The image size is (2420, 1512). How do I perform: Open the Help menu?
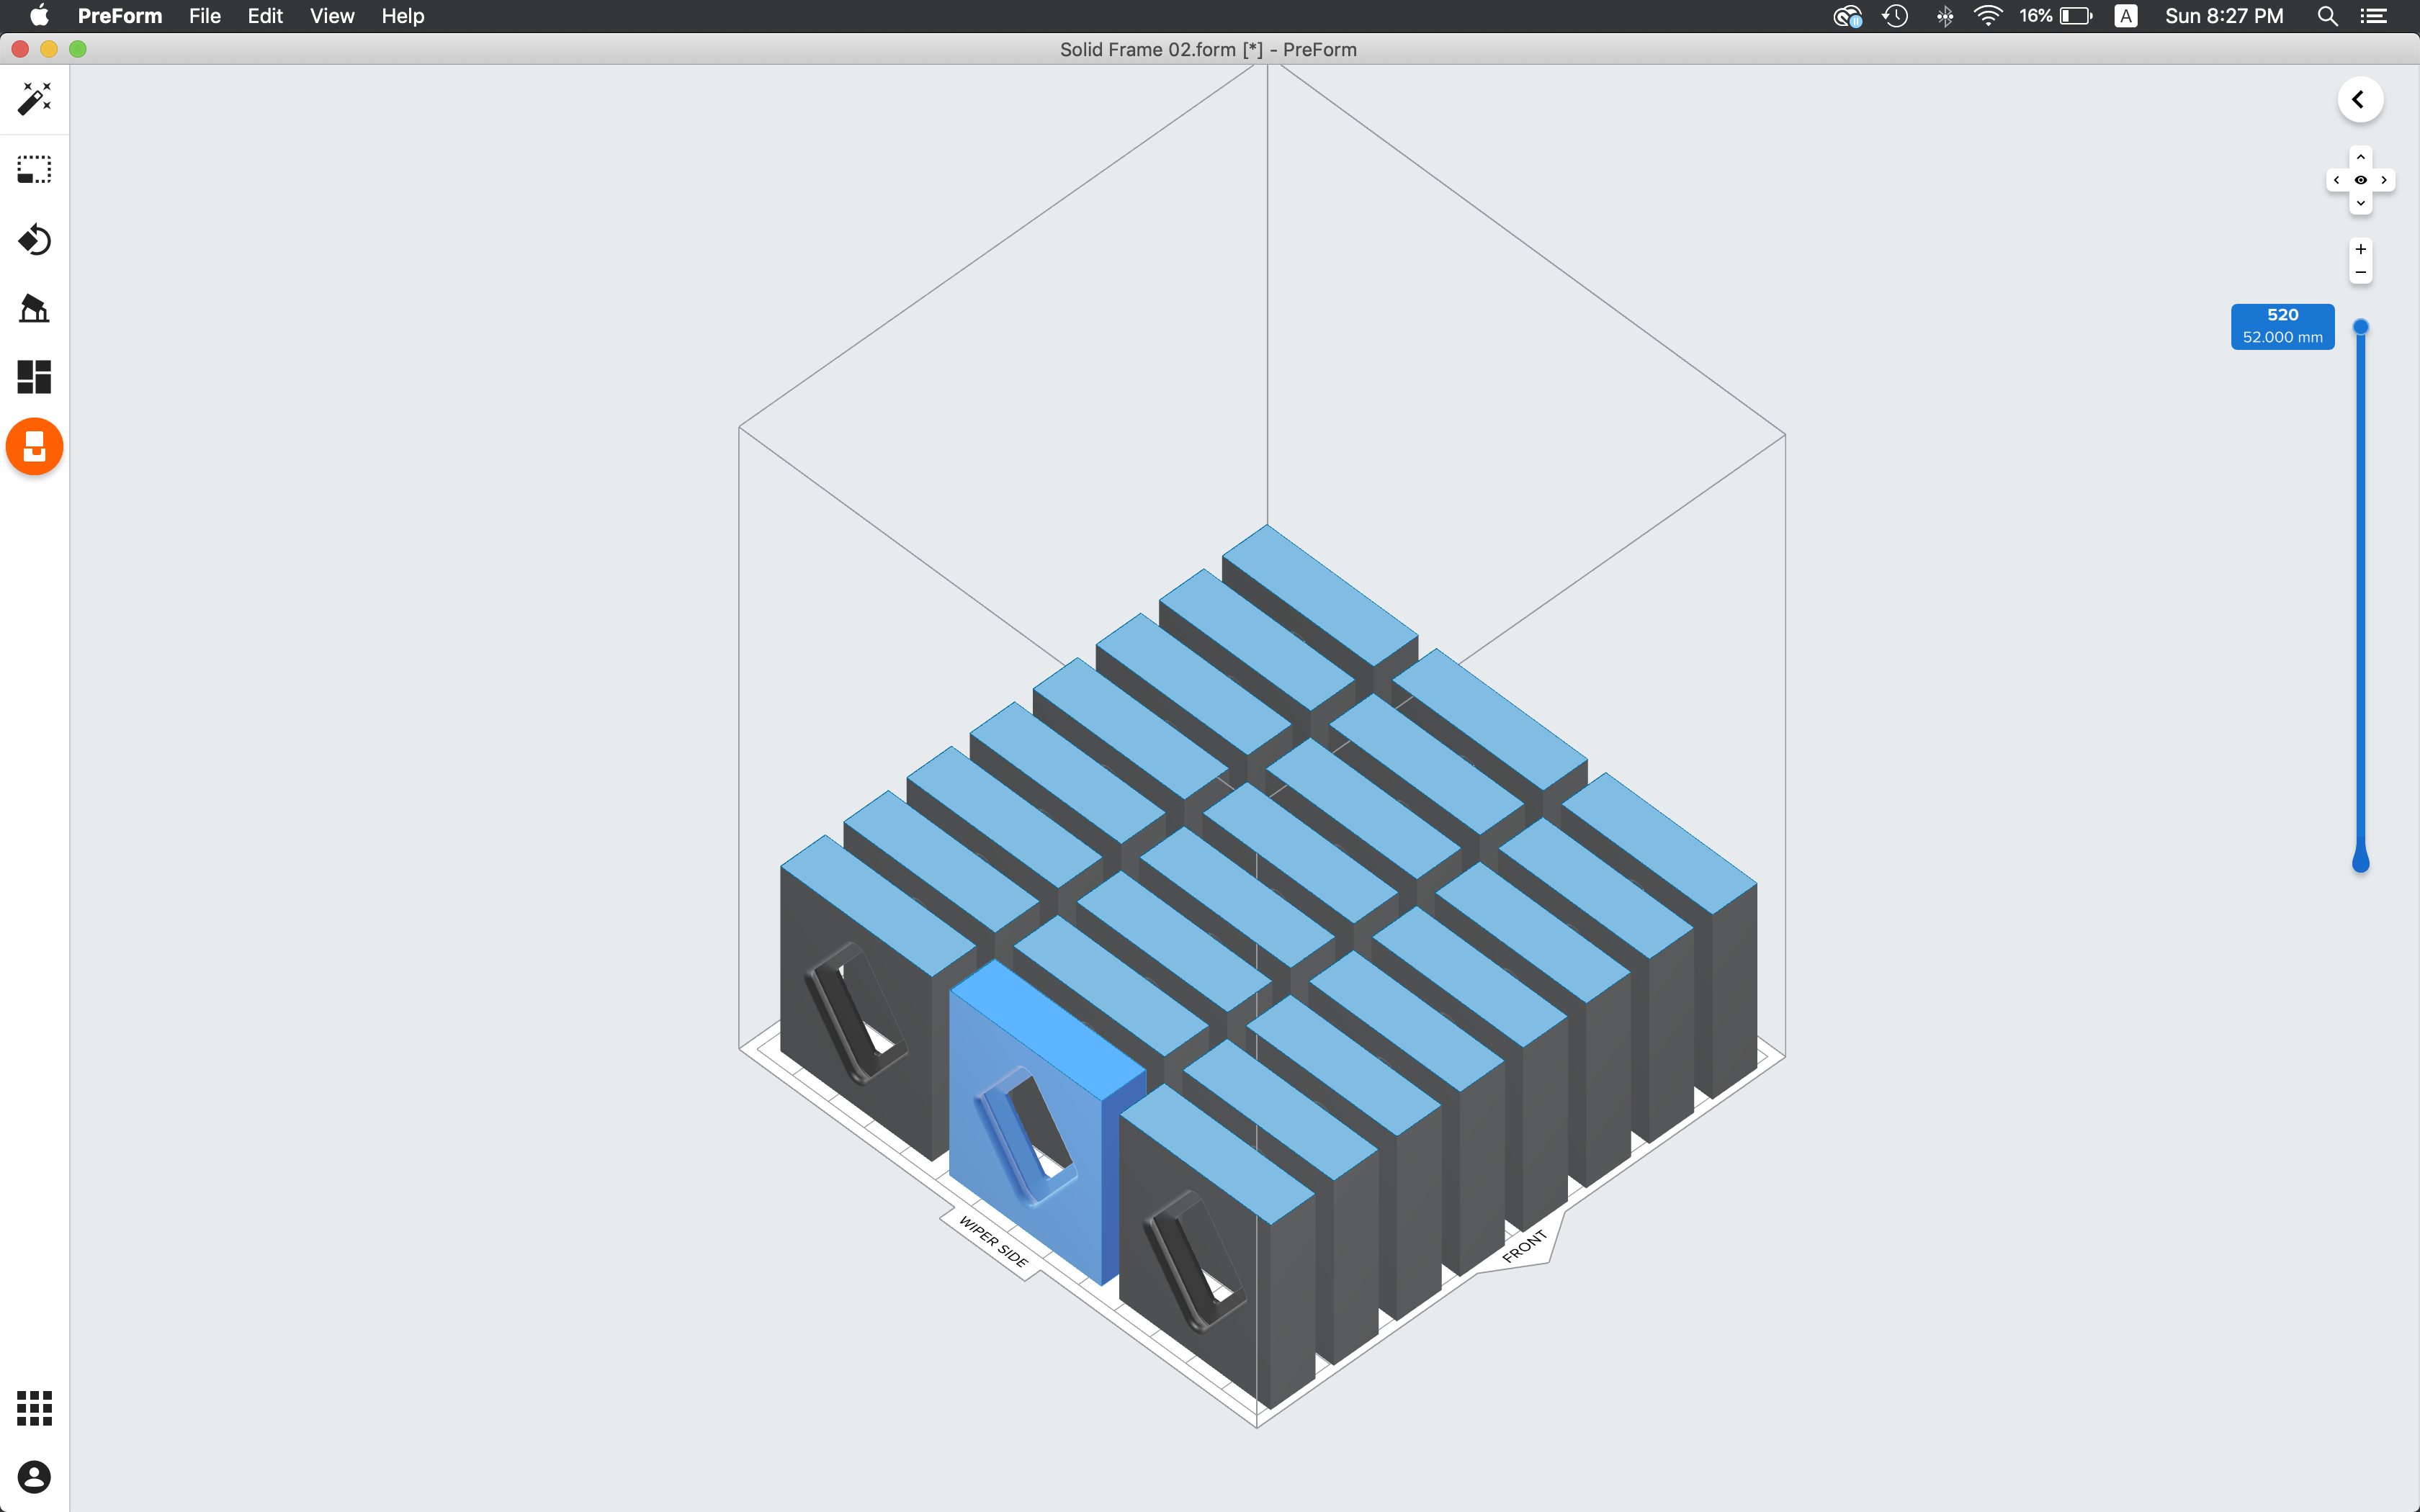[x=403, y=16]
